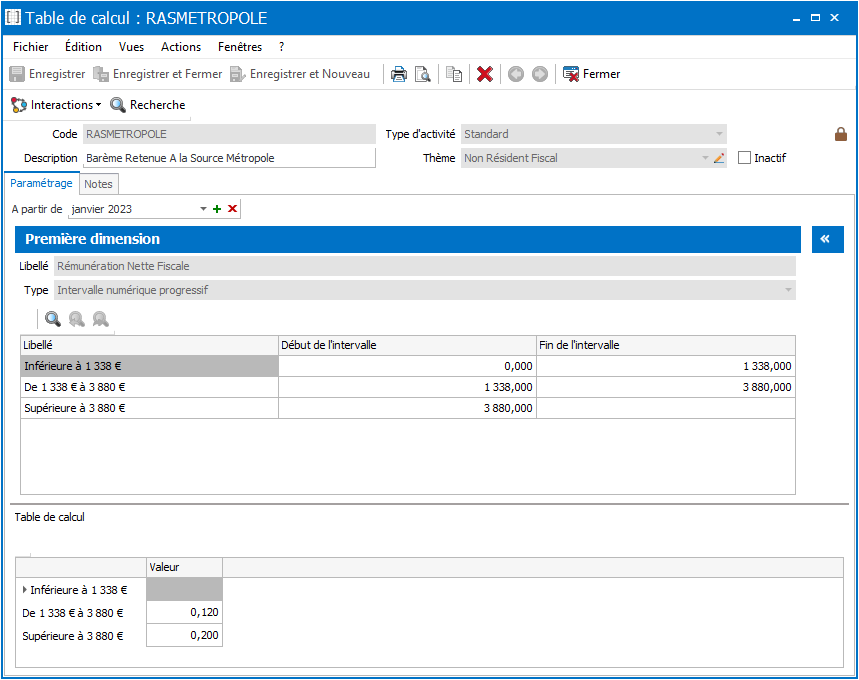Open the Actions menu

(181, 47)
